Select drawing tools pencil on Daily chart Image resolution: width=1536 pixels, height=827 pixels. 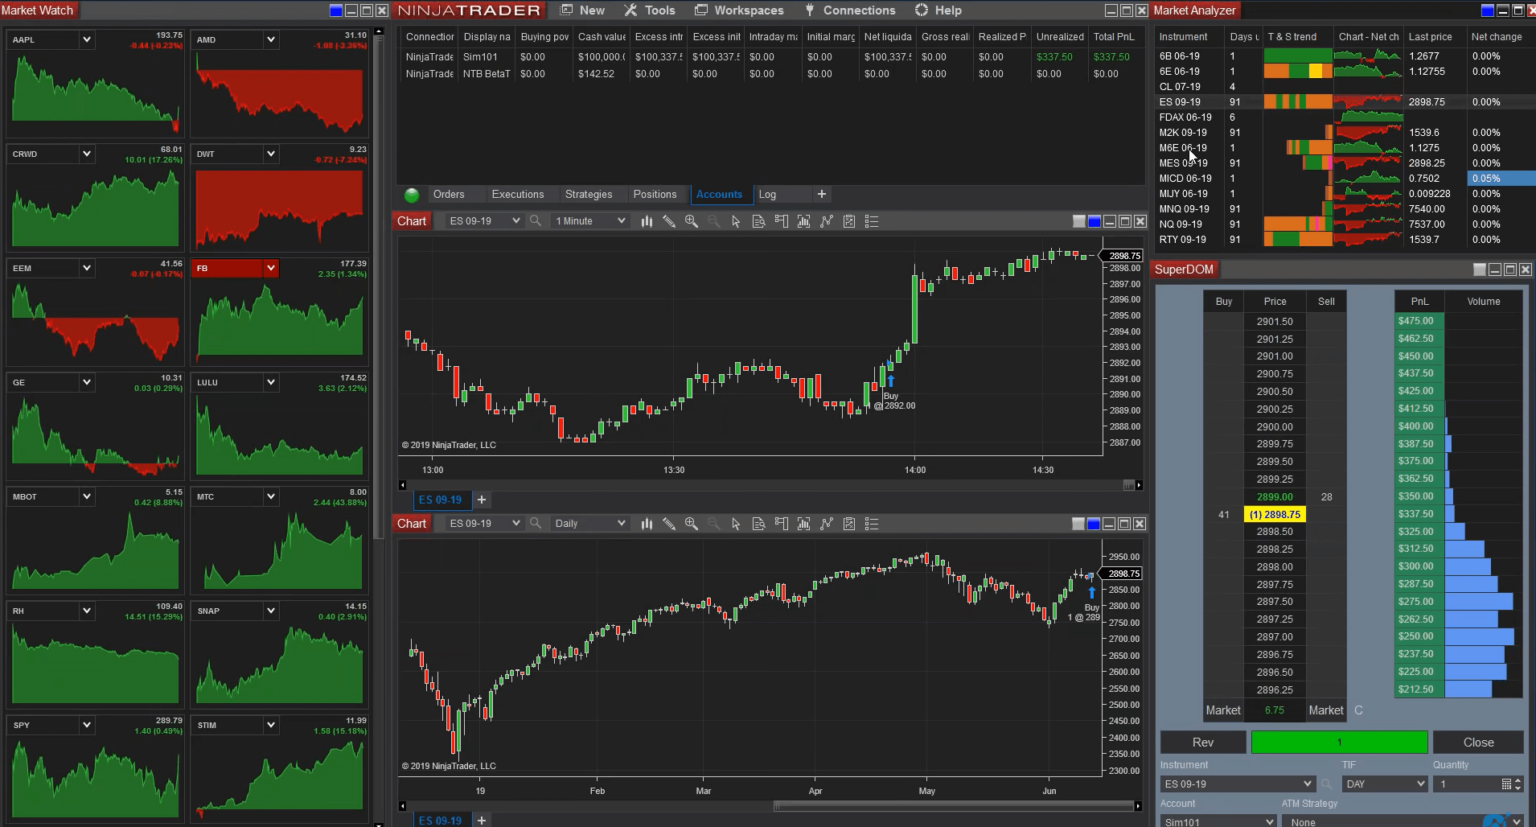point(669,523)
